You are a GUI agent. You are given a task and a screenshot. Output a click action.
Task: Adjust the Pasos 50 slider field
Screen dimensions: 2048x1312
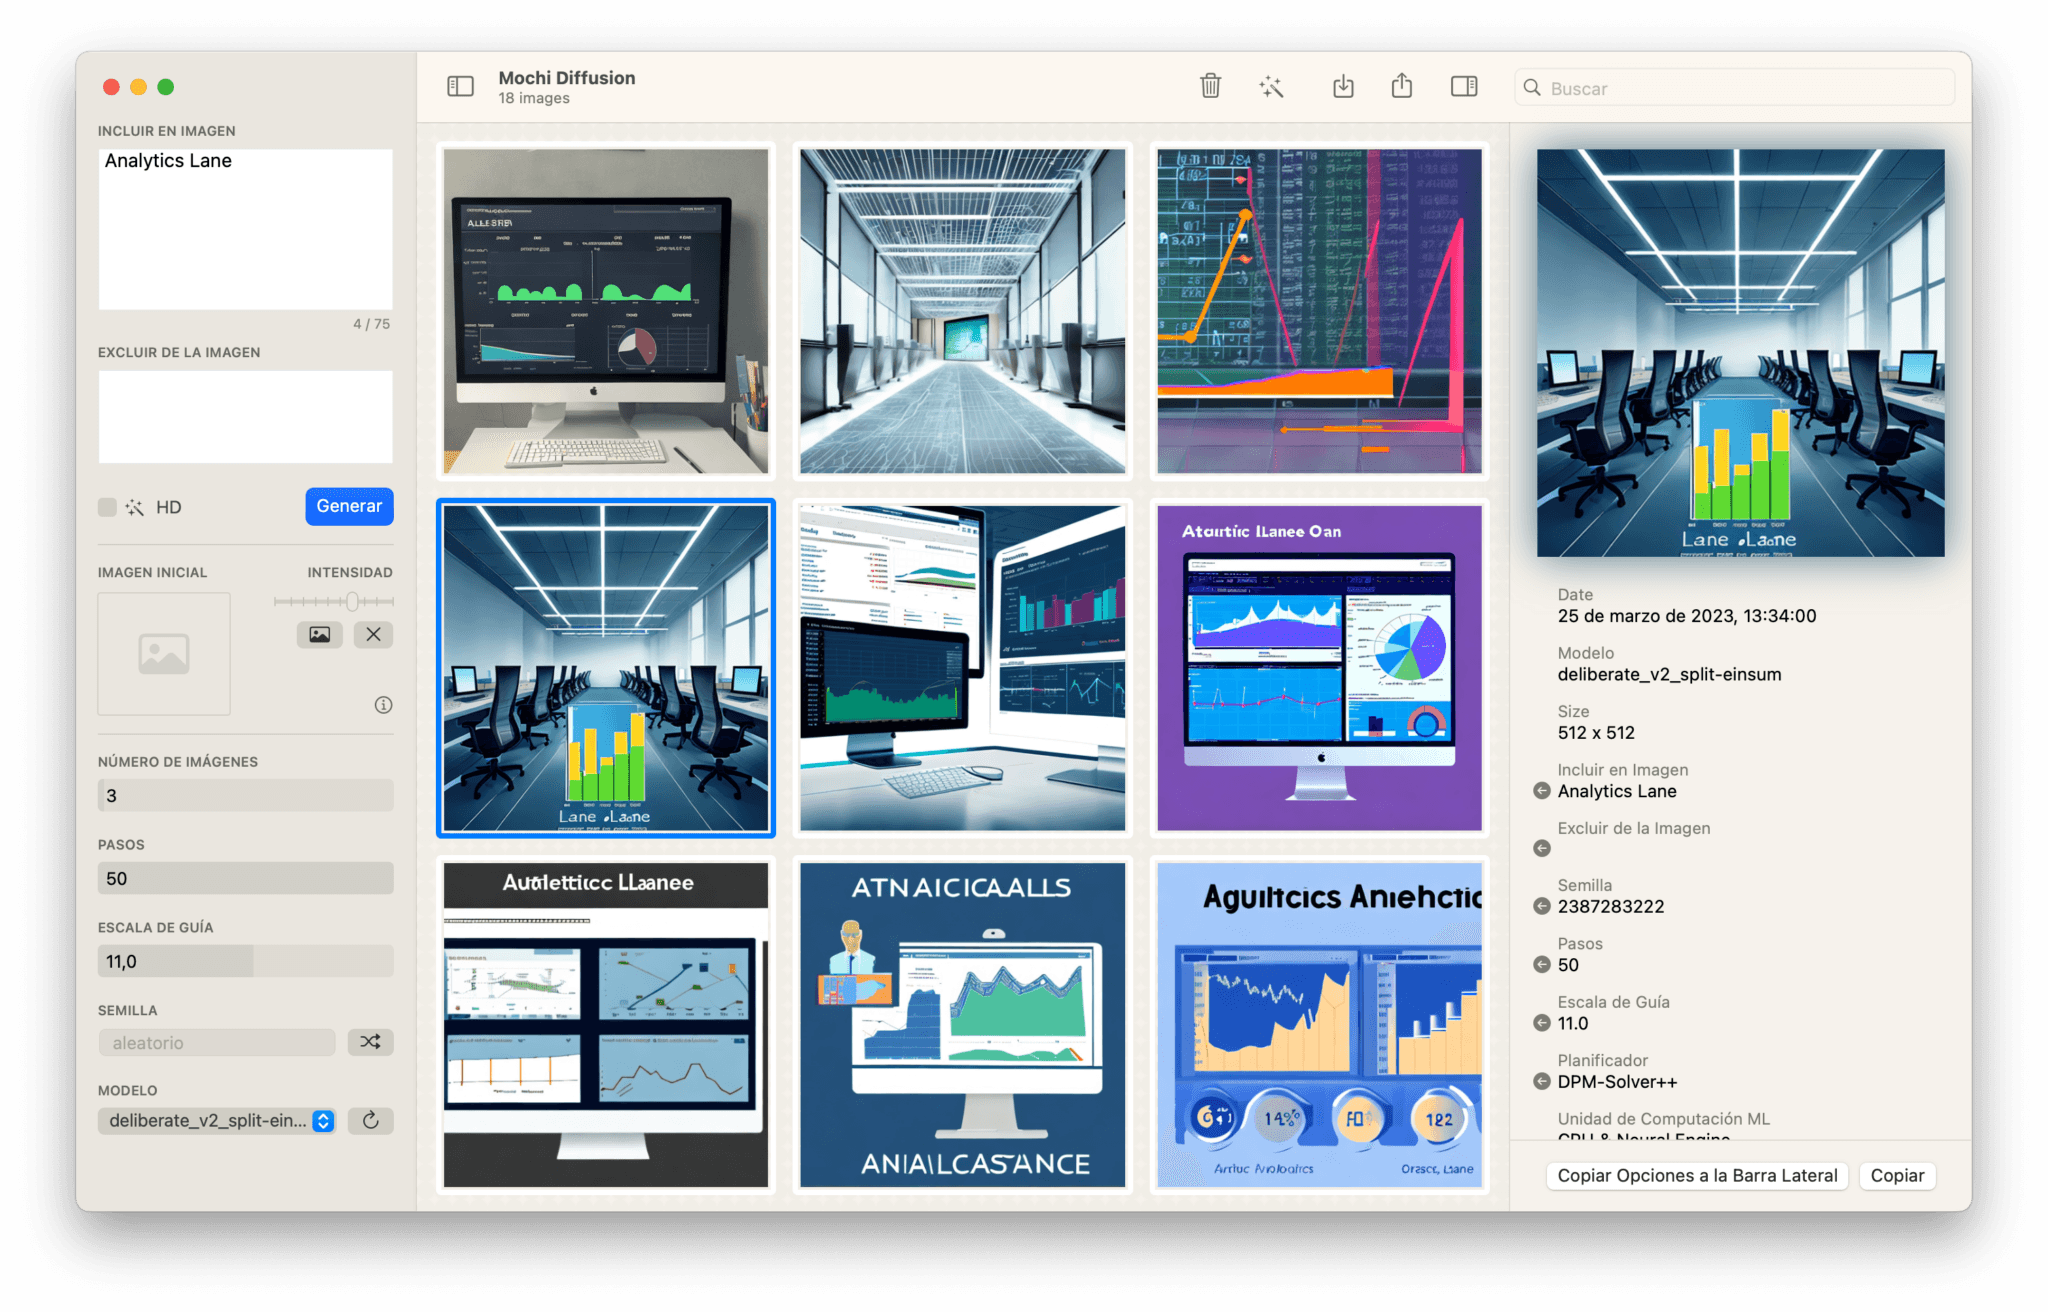245,878
